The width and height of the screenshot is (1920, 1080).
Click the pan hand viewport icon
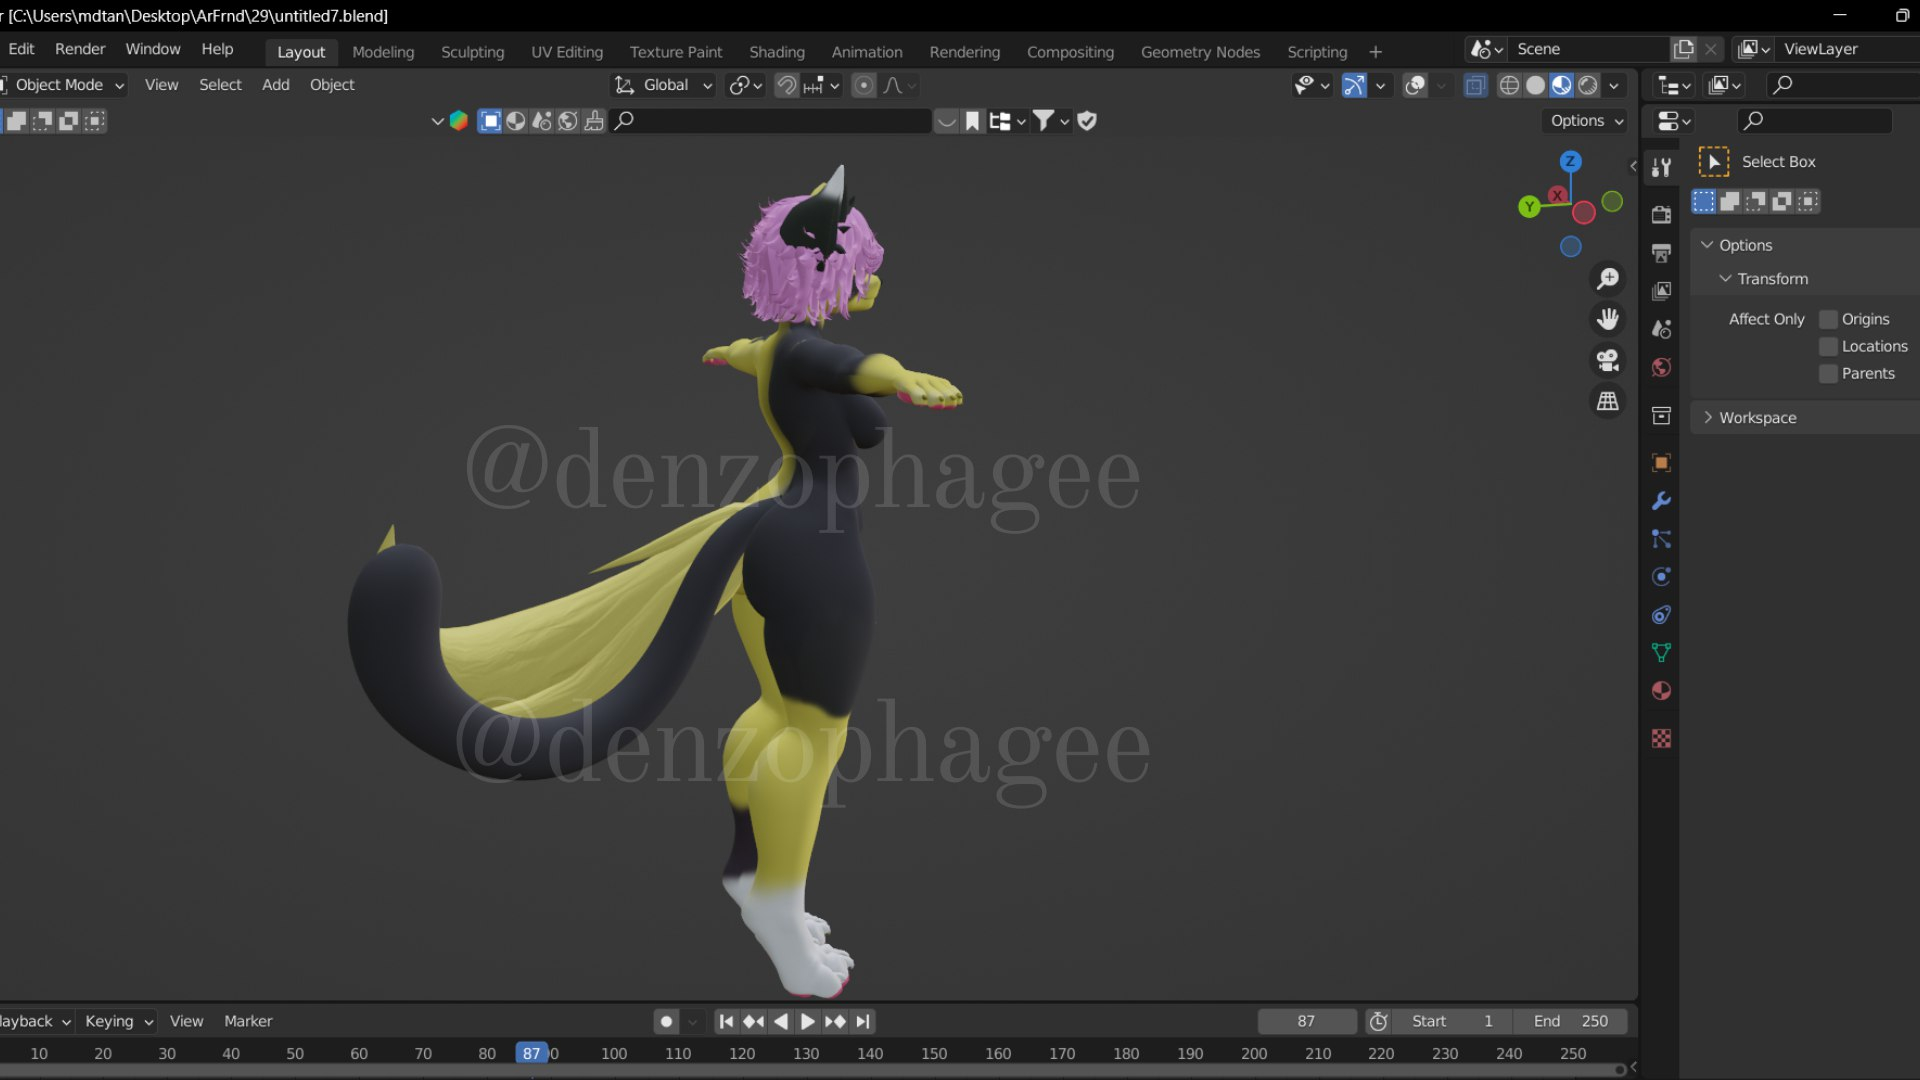1608,319
